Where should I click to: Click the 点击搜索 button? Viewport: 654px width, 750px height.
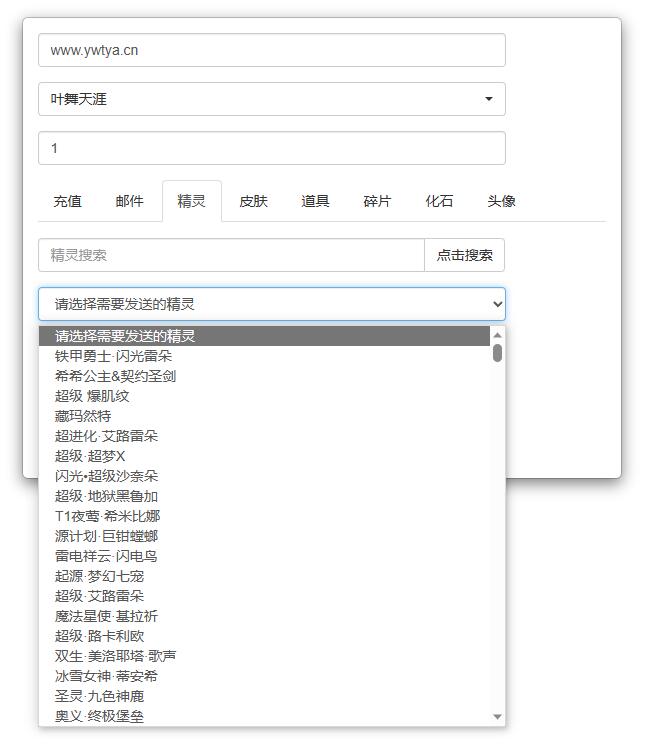(465, 255)
